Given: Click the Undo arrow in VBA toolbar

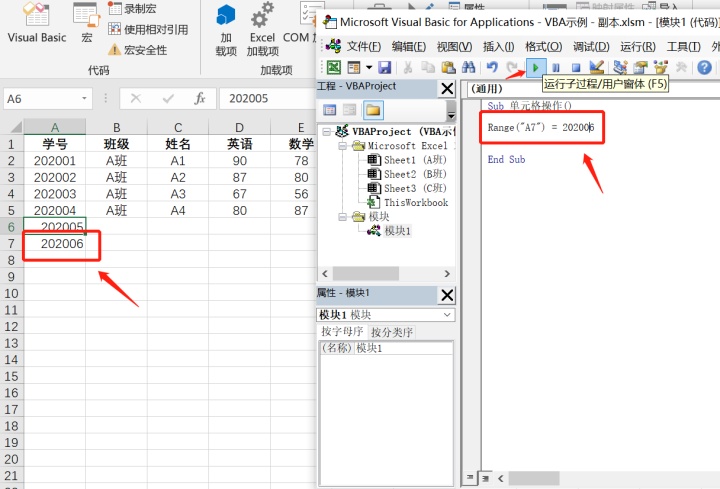Looking at the screenshot, I should point(492,68).
